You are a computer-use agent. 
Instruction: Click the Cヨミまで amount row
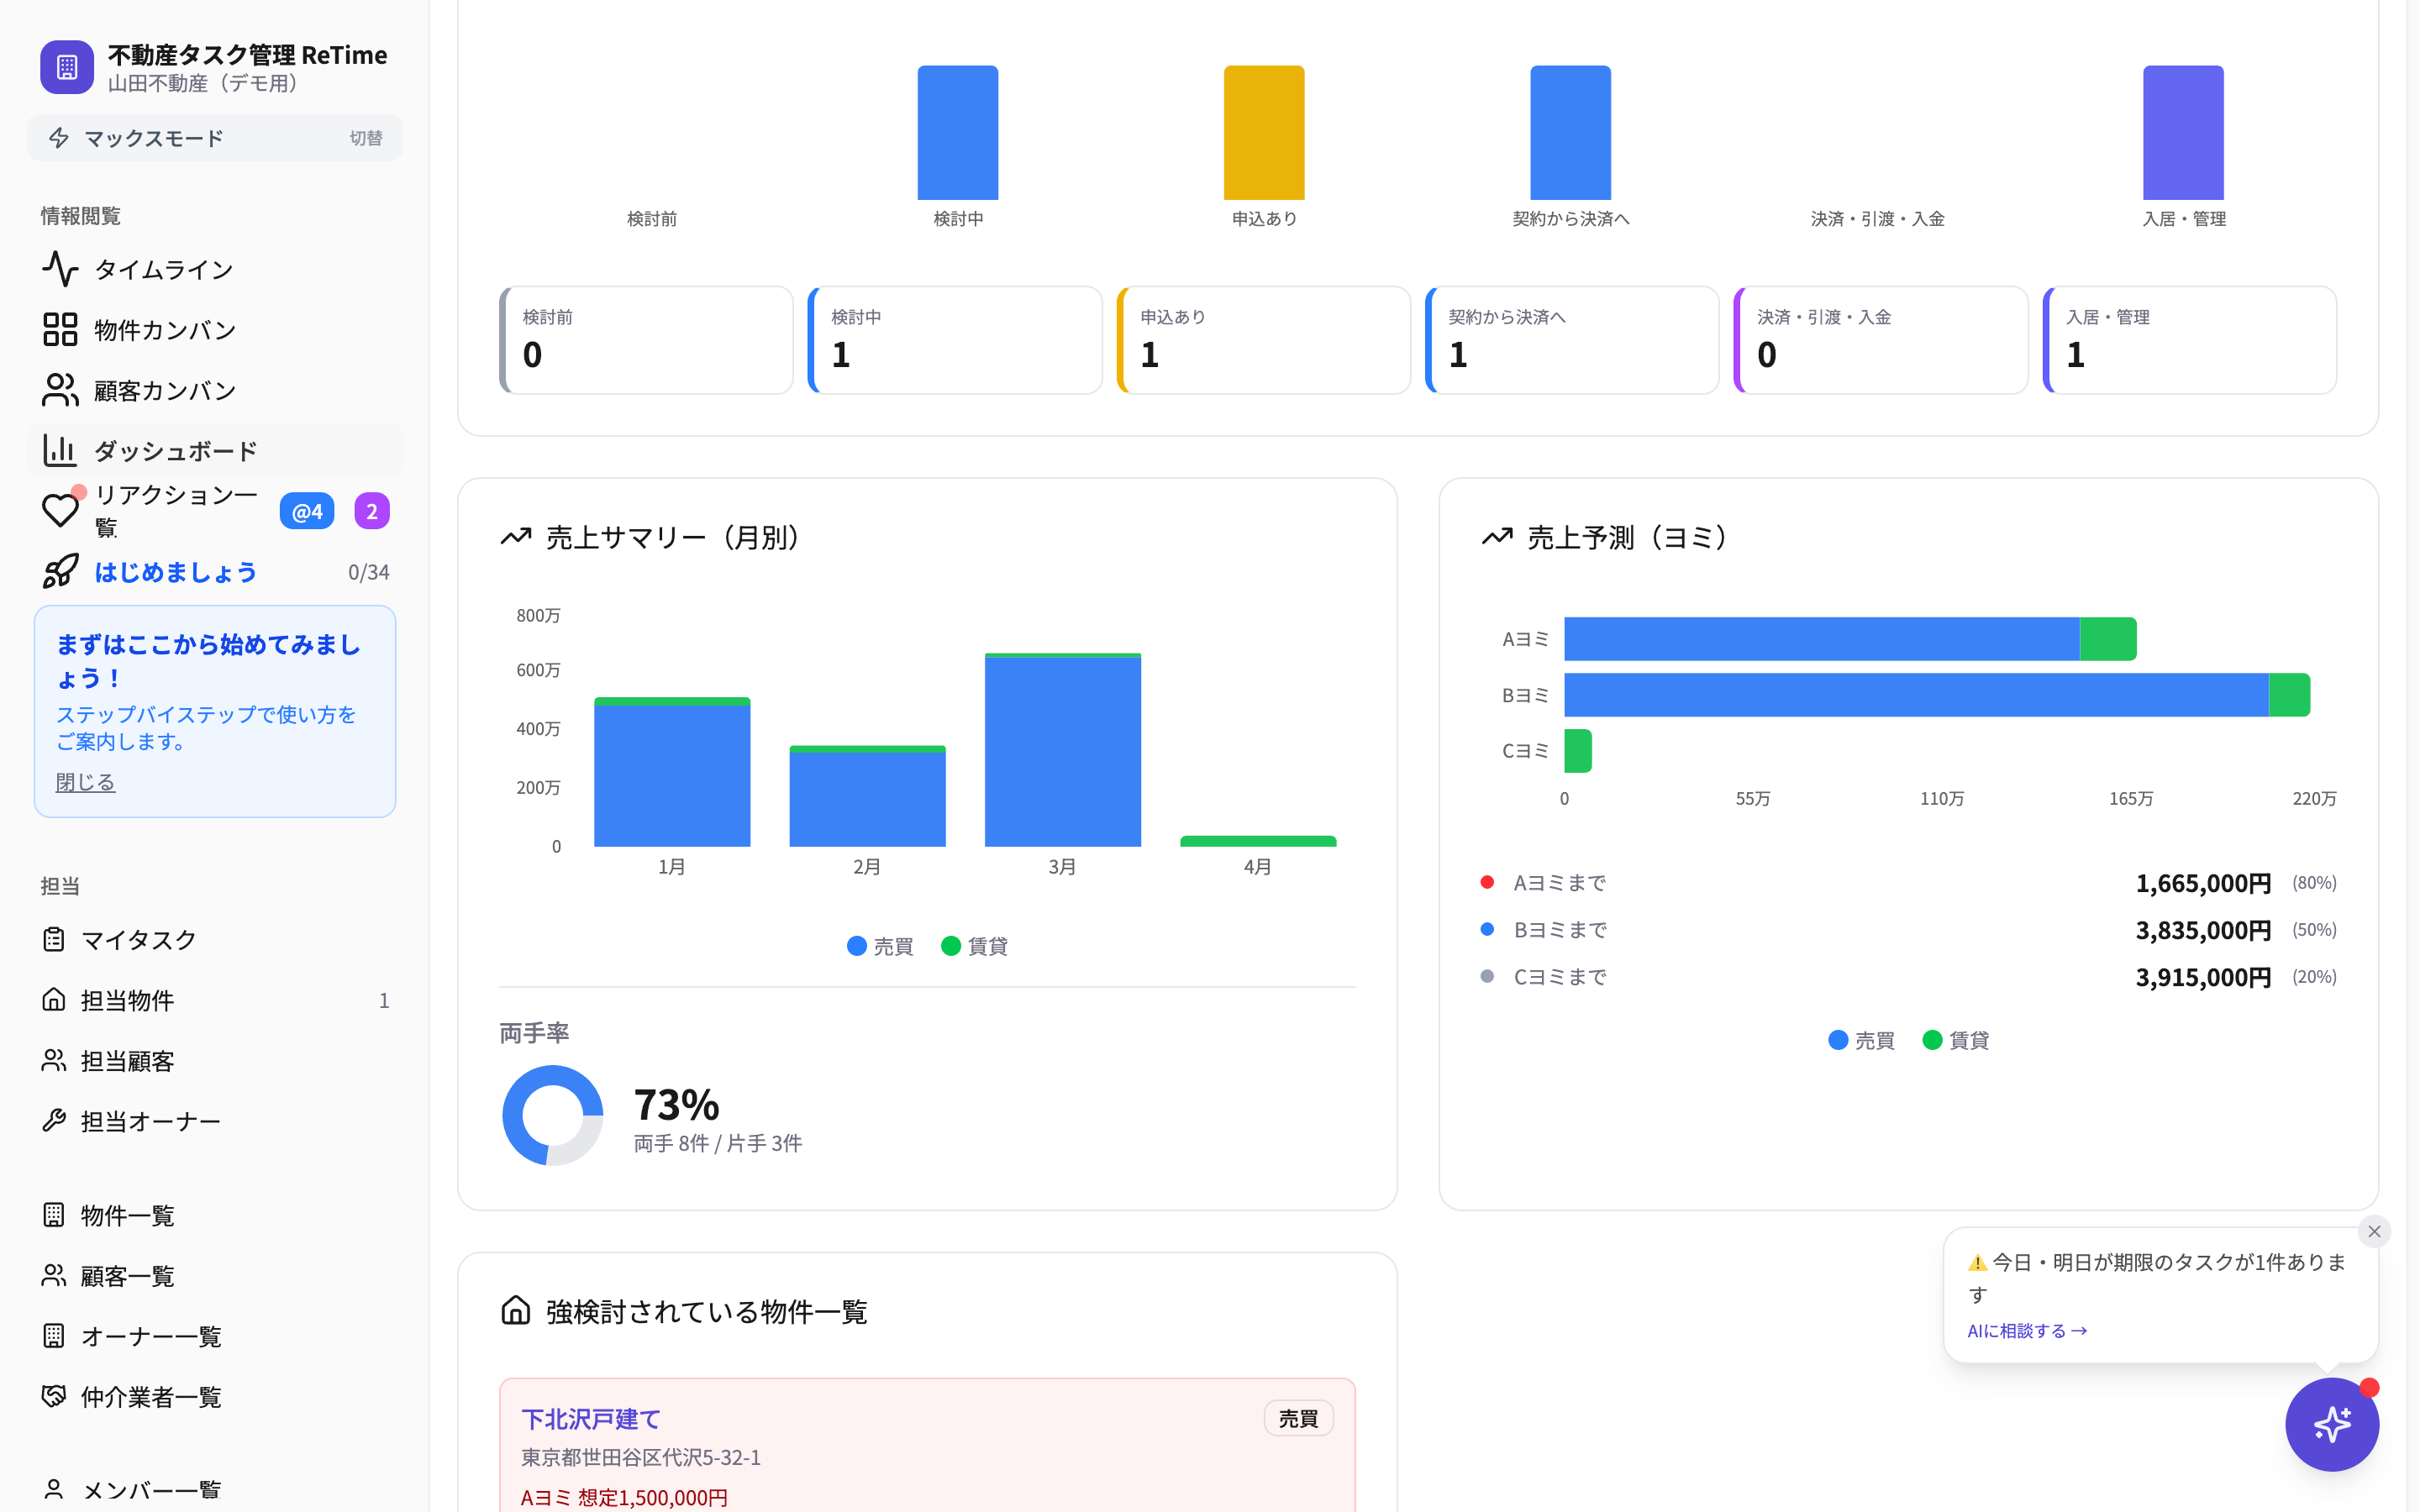pos(1908,977)
